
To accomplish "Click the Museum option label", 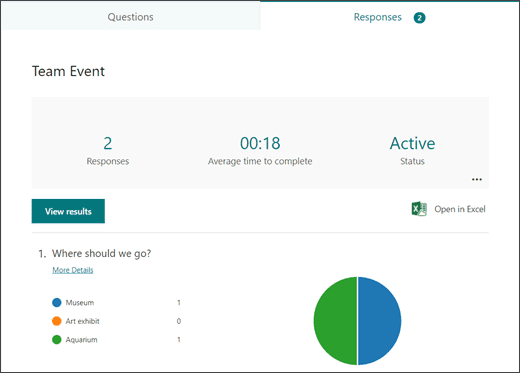I will point(80,303).
